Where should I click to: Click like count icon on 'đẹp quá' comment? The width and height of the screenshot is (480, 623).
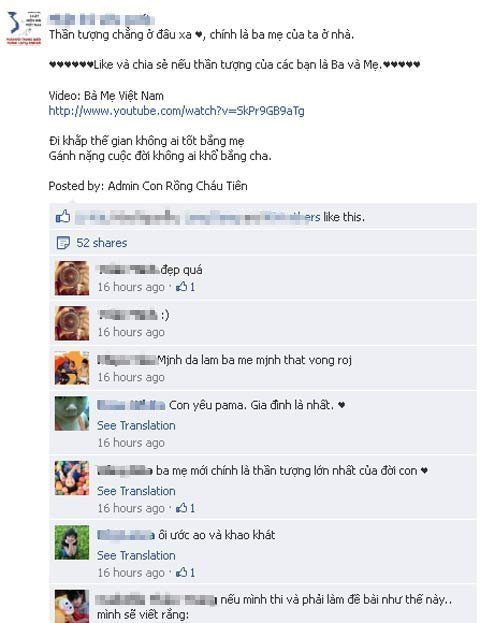coord(186,286)
